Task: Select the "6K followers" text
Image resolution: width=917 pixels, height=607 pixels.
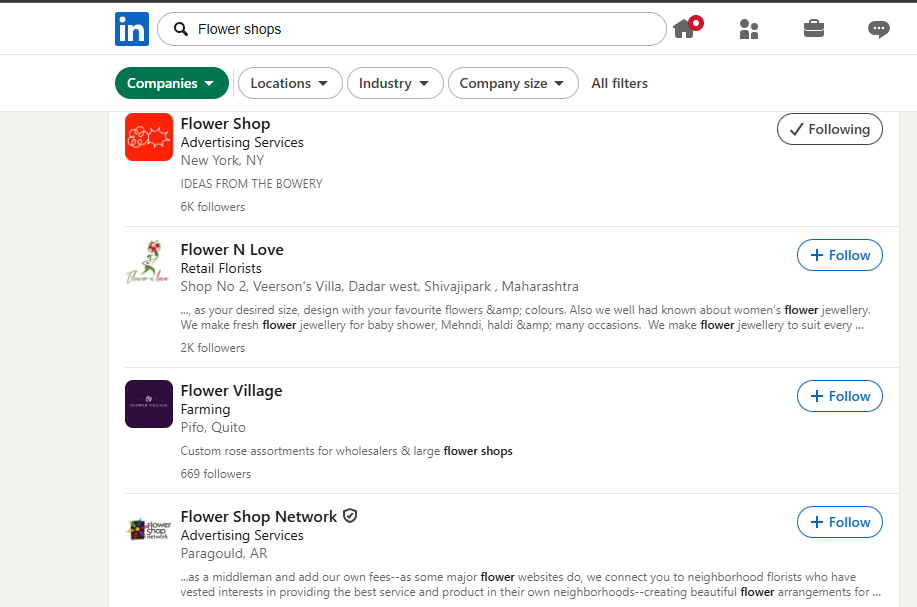Action: [x=213, y=207]
